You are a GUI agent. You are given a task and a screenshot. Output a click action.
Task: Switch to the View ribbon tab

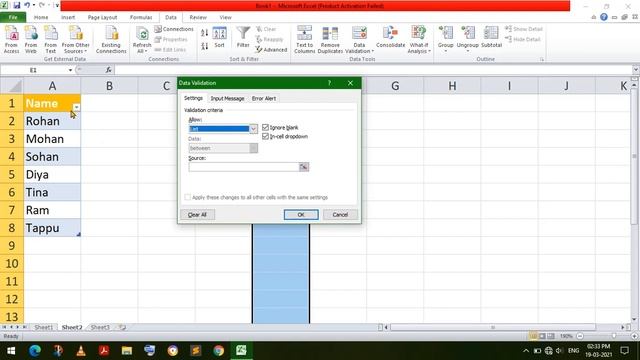coord(225,18)
